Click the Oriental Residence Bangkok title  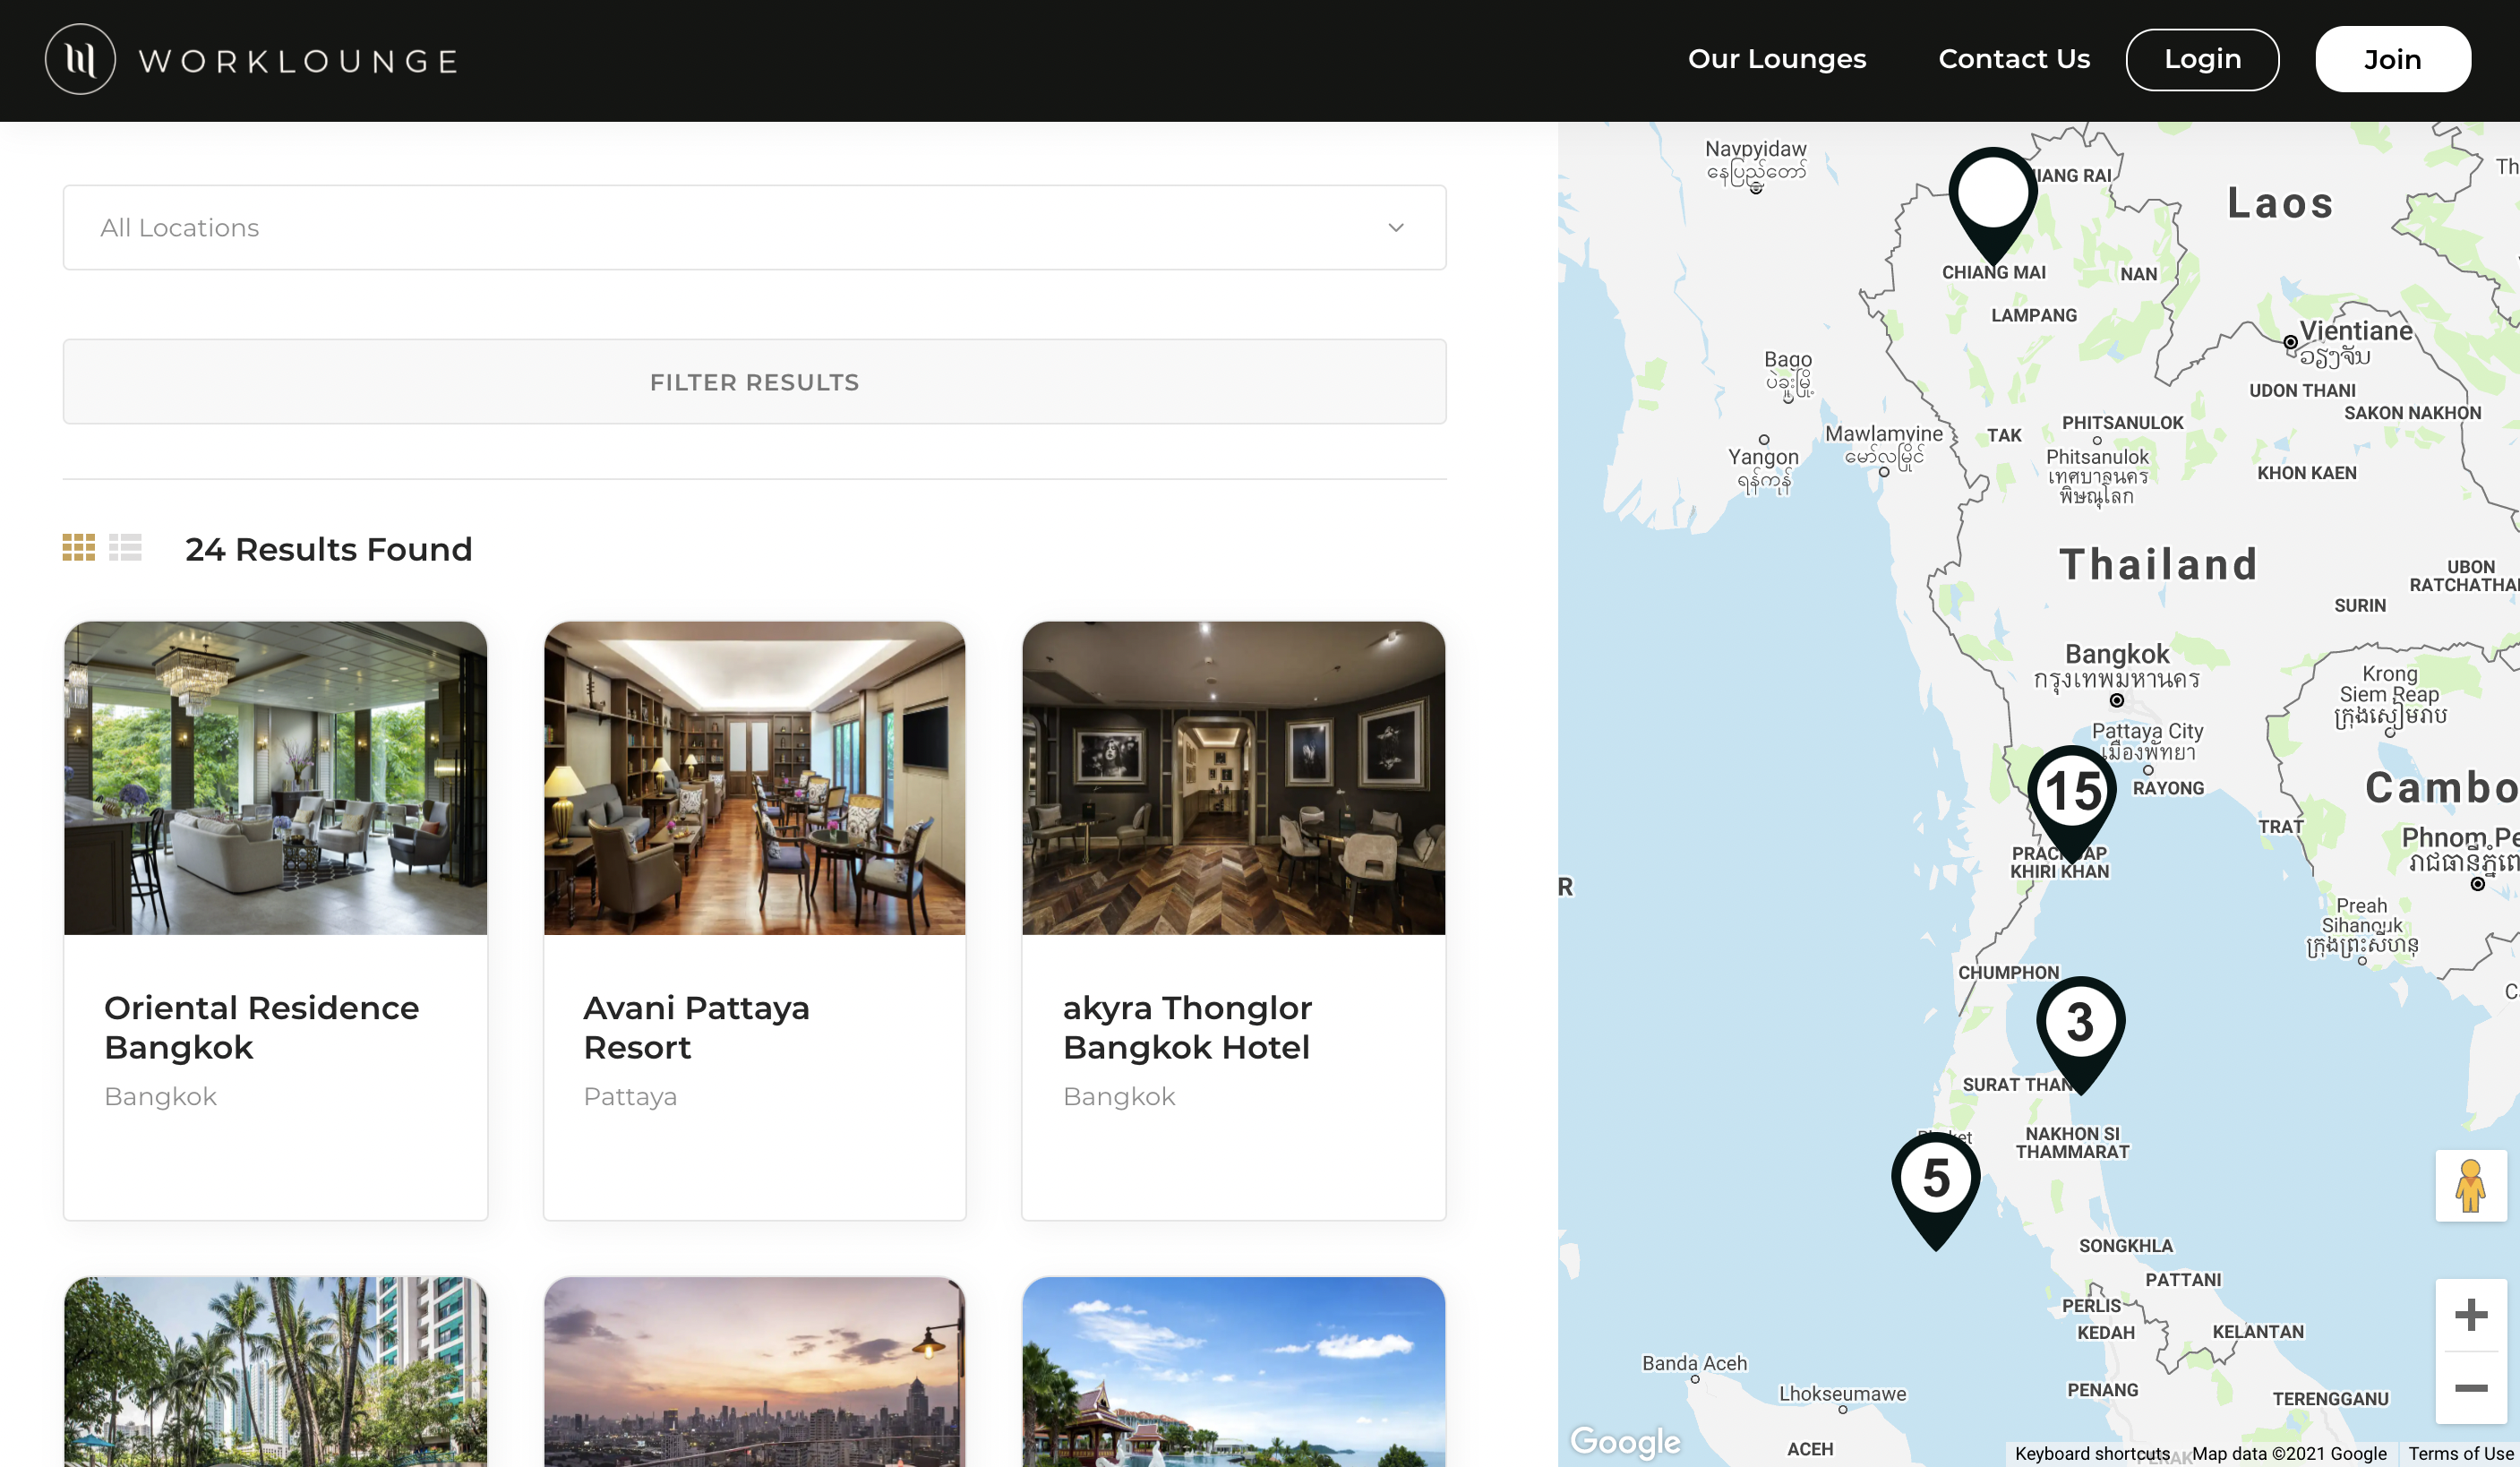click(x=262, y=1027)
